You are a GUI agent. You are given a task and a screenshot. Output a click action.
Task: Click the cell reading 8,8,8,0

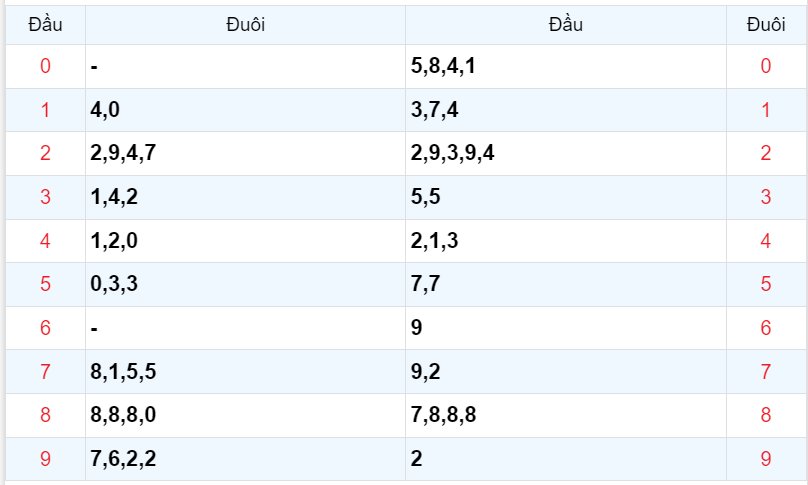coord(123,415)
